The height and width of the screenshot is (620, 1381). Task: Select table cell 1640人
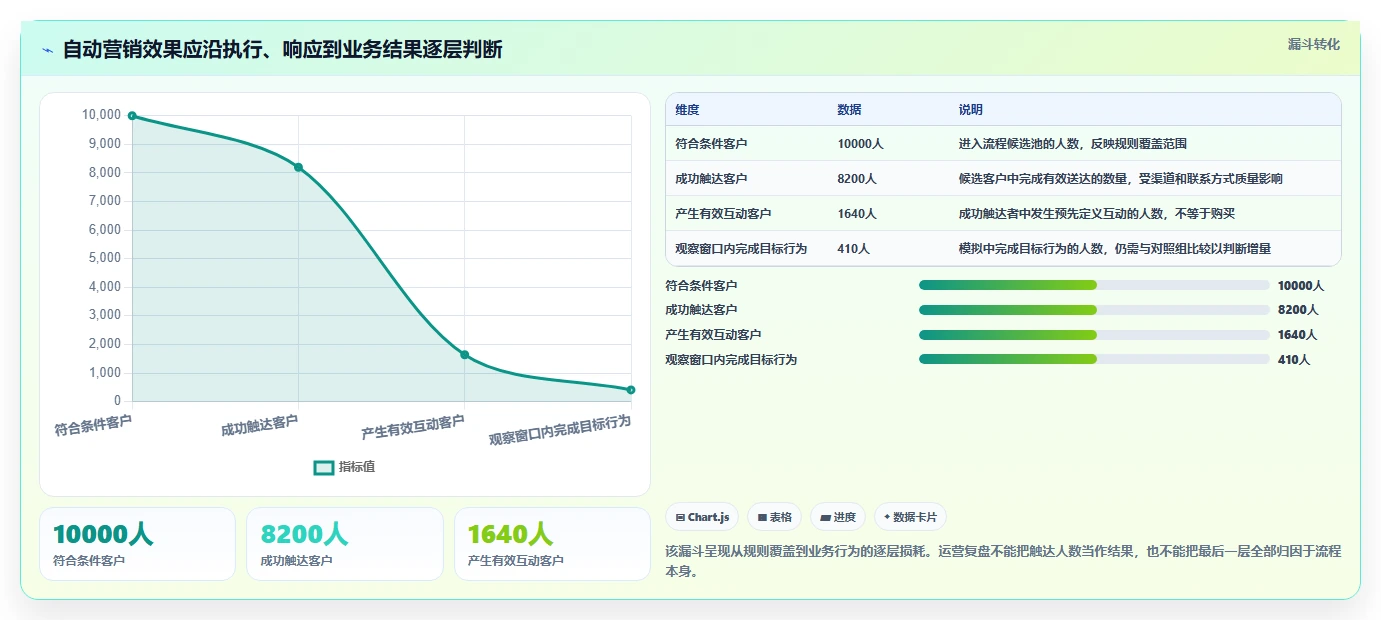(x=857, y=214)
